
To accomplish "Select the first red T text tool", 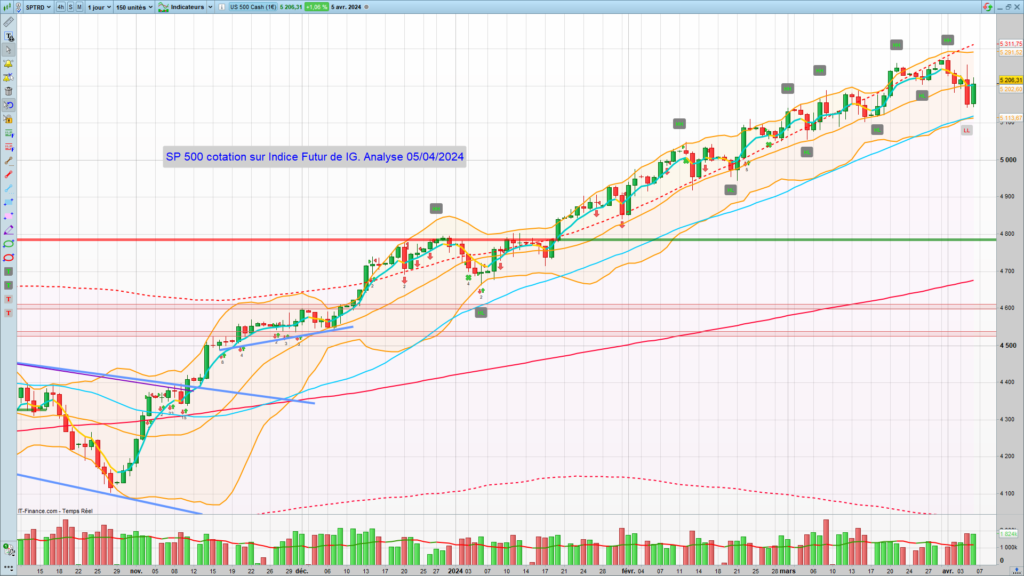I will (8, 299).
